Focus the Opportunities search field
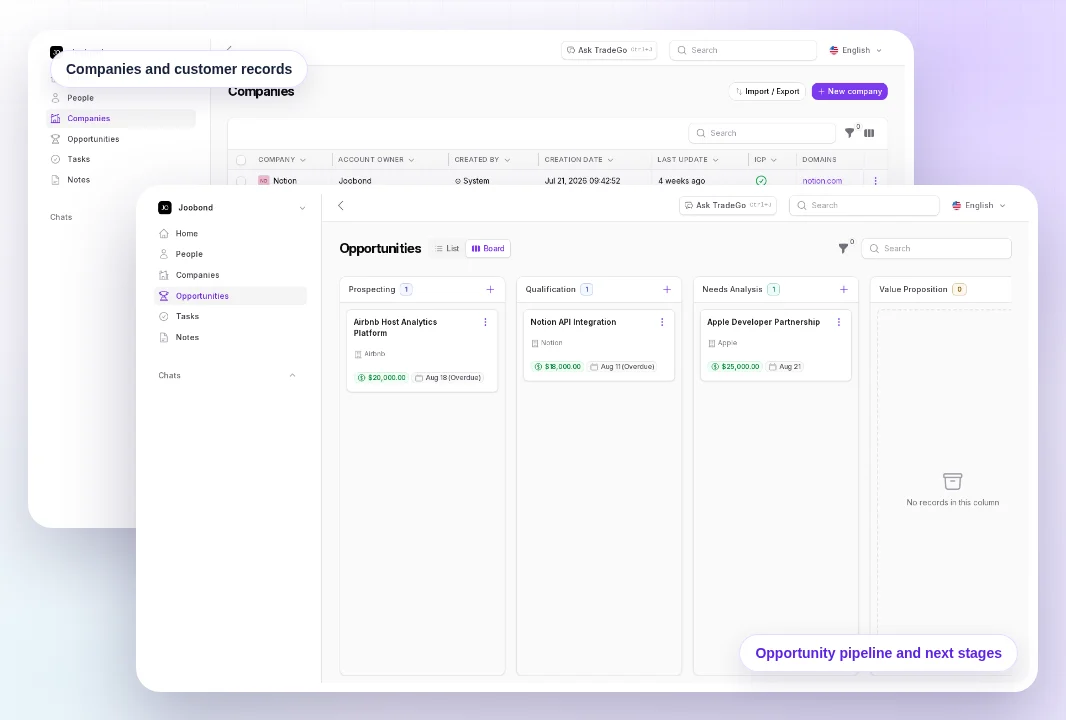 click(x=936, y=249)
